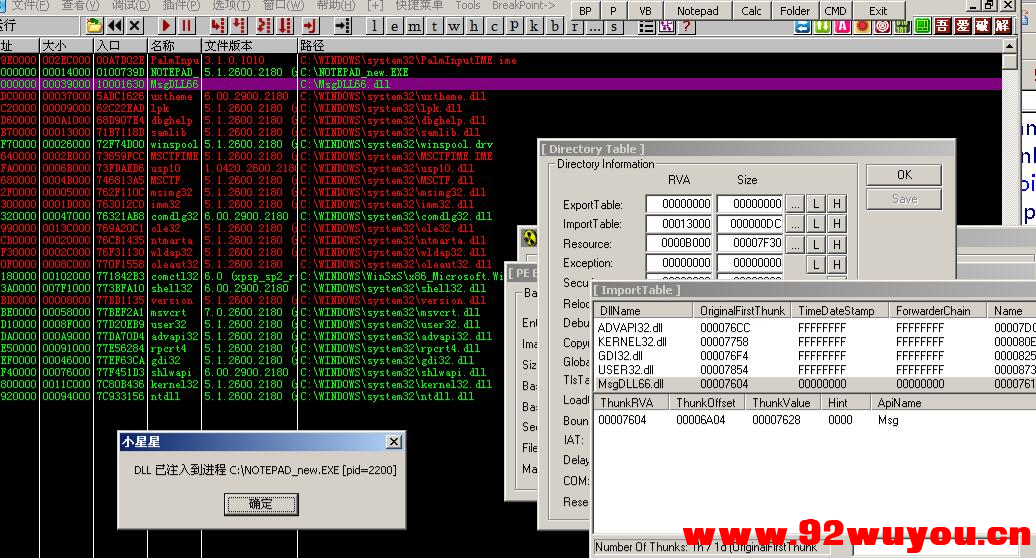Click the ImportTable RVA input field
The width and height of the screenshot is (1036, 558).
pos(678,224)
